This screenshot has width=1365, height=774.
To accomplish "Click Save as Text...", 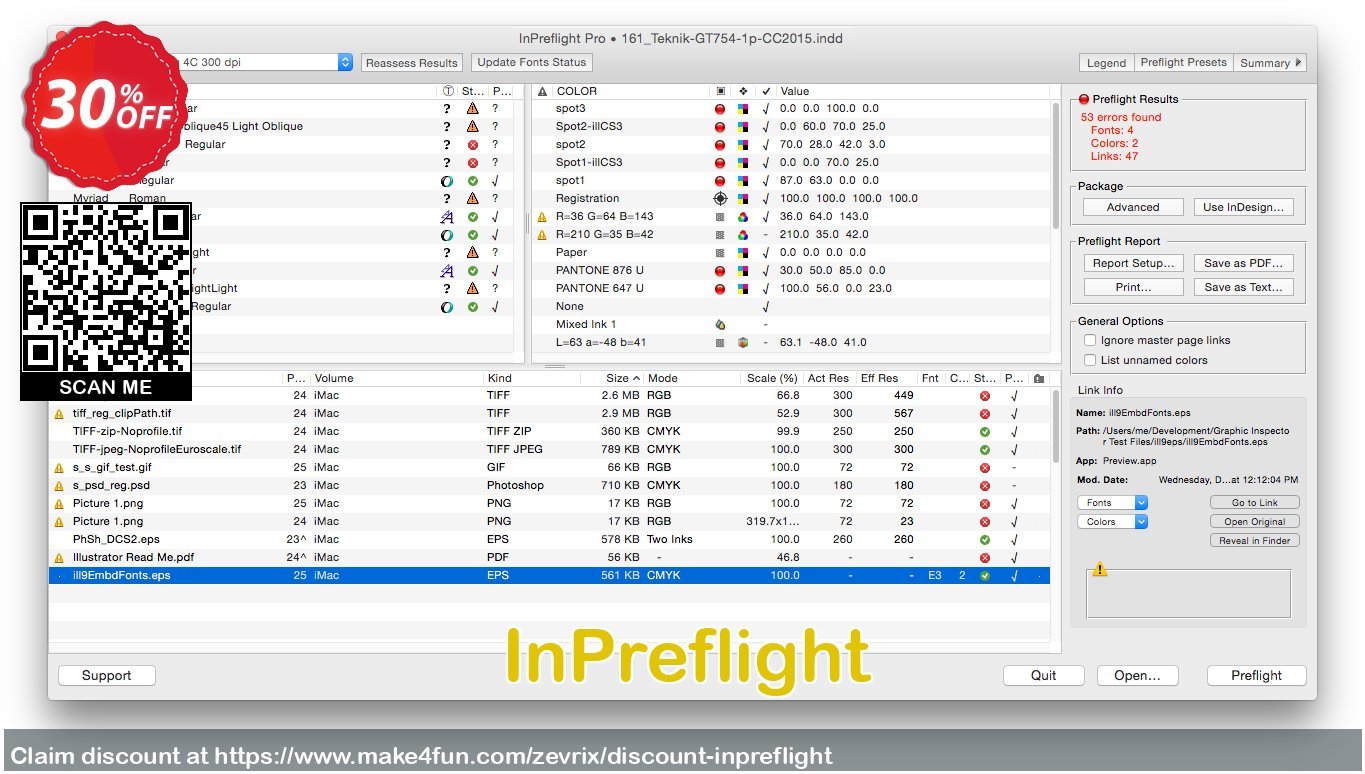I will coord(1243,287).
